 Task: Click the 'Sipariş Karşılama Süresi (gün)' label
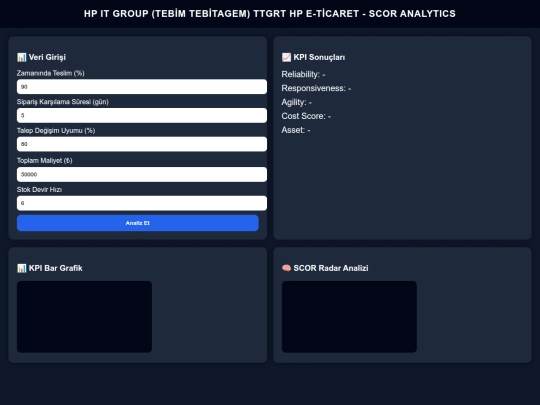coord(63,102)
